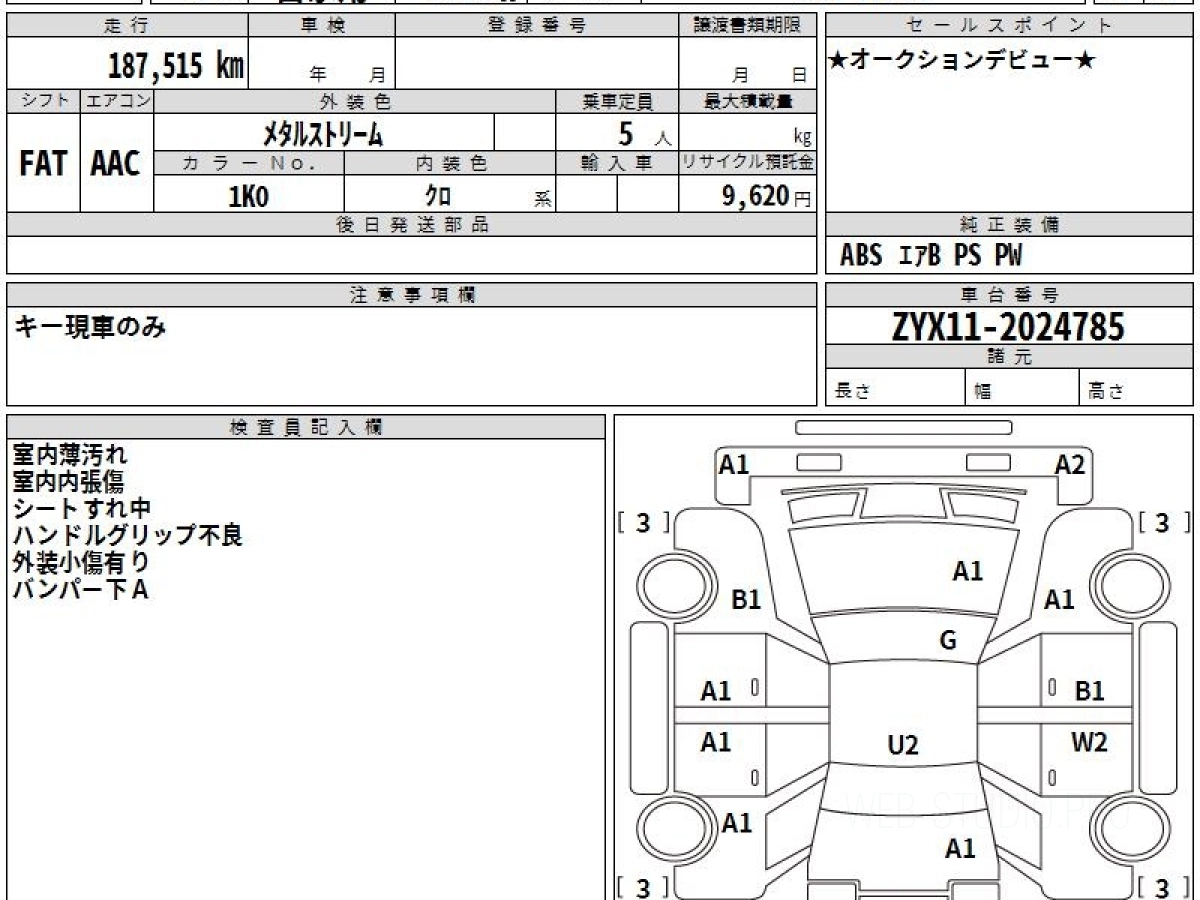This screenshot has height=900, width=1200.
Task: Select the 外装色 header
Action: [x=355, y=101]
